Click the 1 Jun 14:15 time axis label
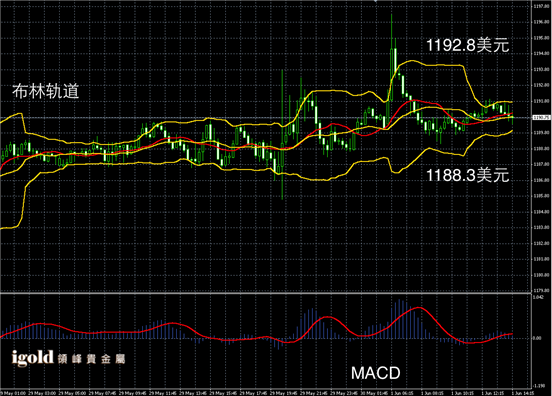The width and height of the screenshot is (552, 396). [523, 393]
